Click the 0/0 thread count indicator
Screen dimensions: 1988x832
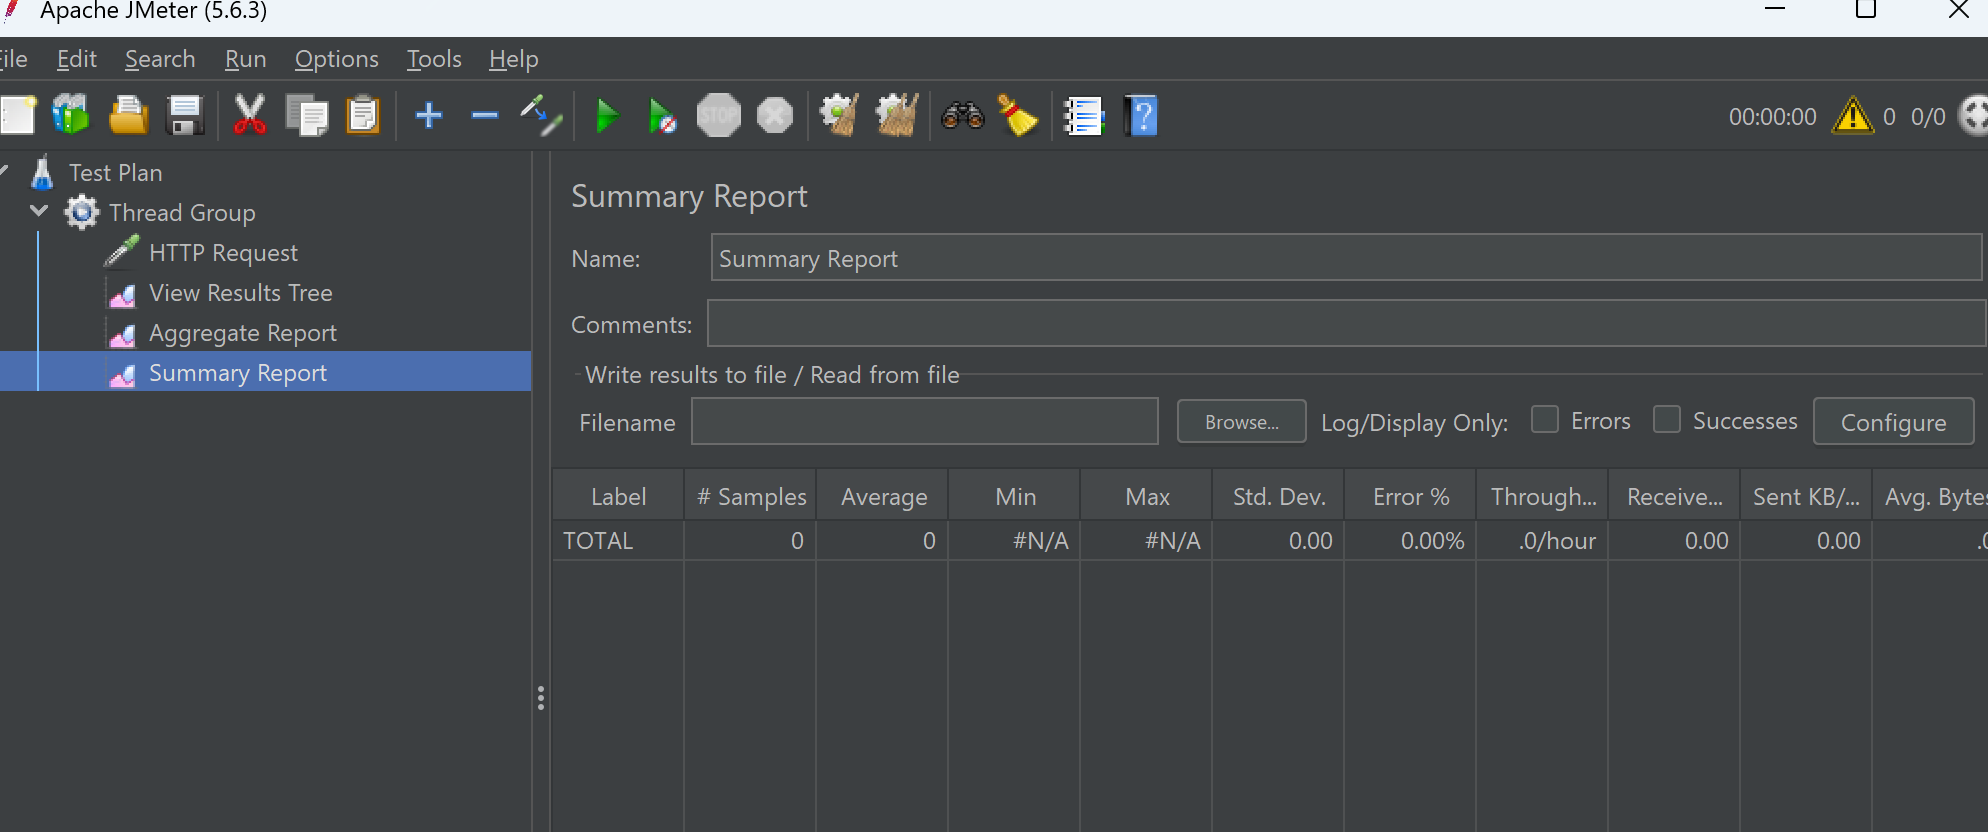(x=1928, y=117)
